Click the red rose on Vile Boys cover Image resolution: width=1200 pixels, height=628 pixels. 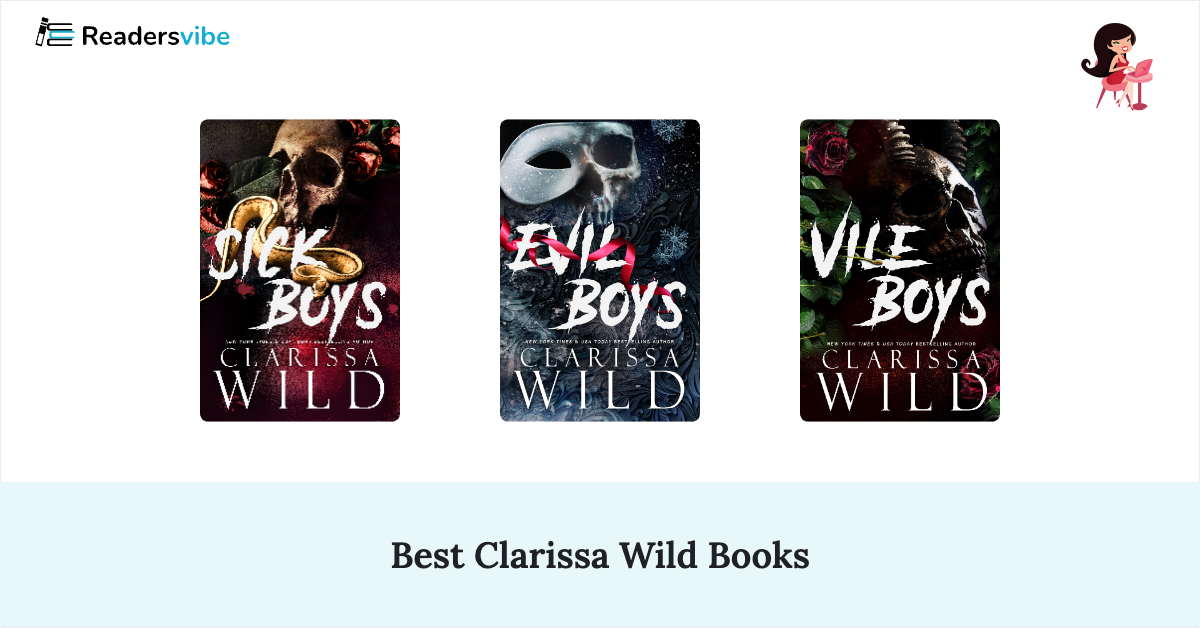coord(826,157)
